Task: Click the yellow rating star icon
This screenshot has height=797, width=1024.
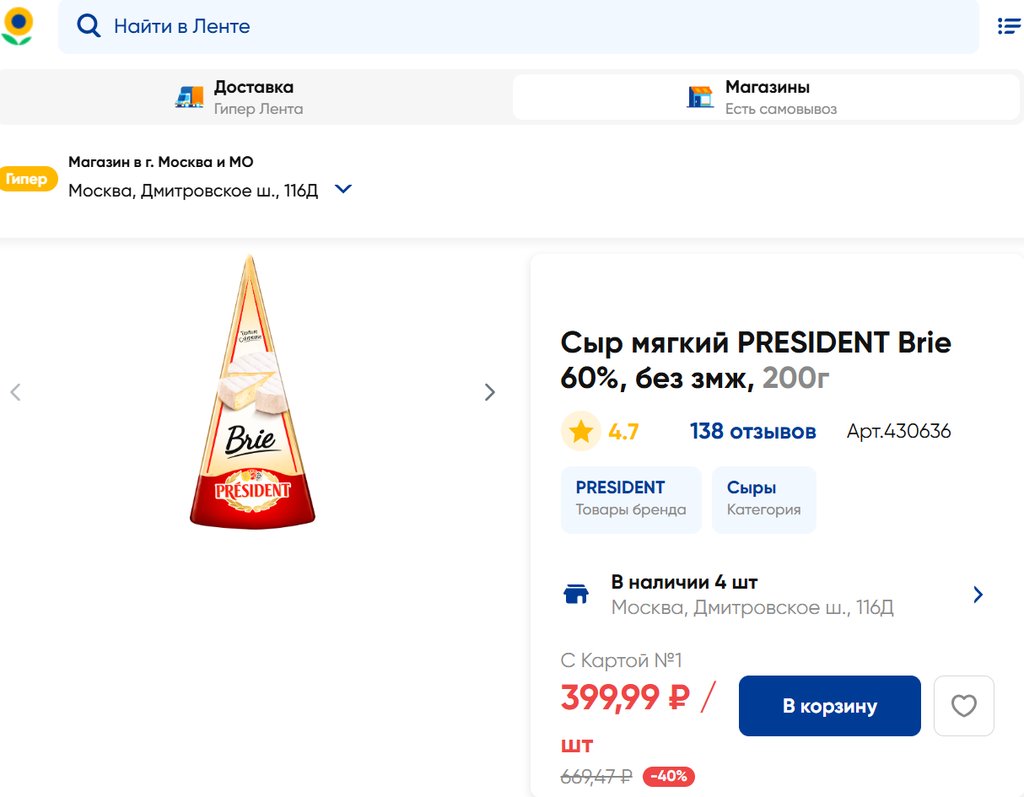Action: (581, 432)
